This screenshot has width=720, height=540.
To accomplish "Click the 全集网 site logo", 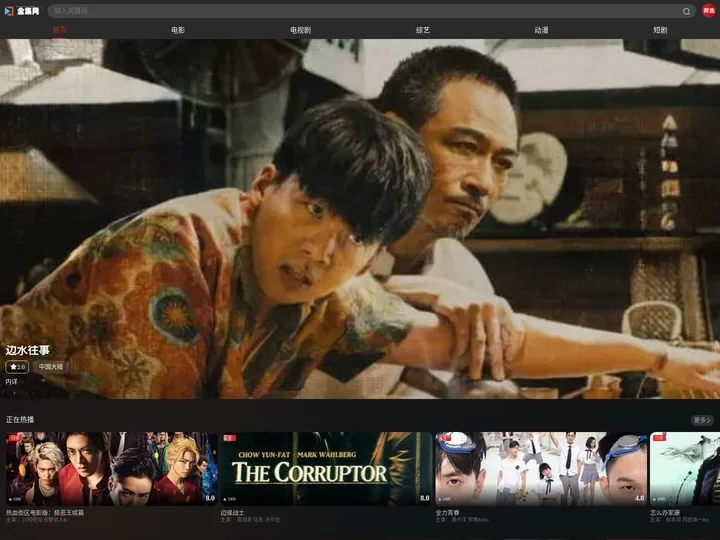I will click(x=22, y=11).
